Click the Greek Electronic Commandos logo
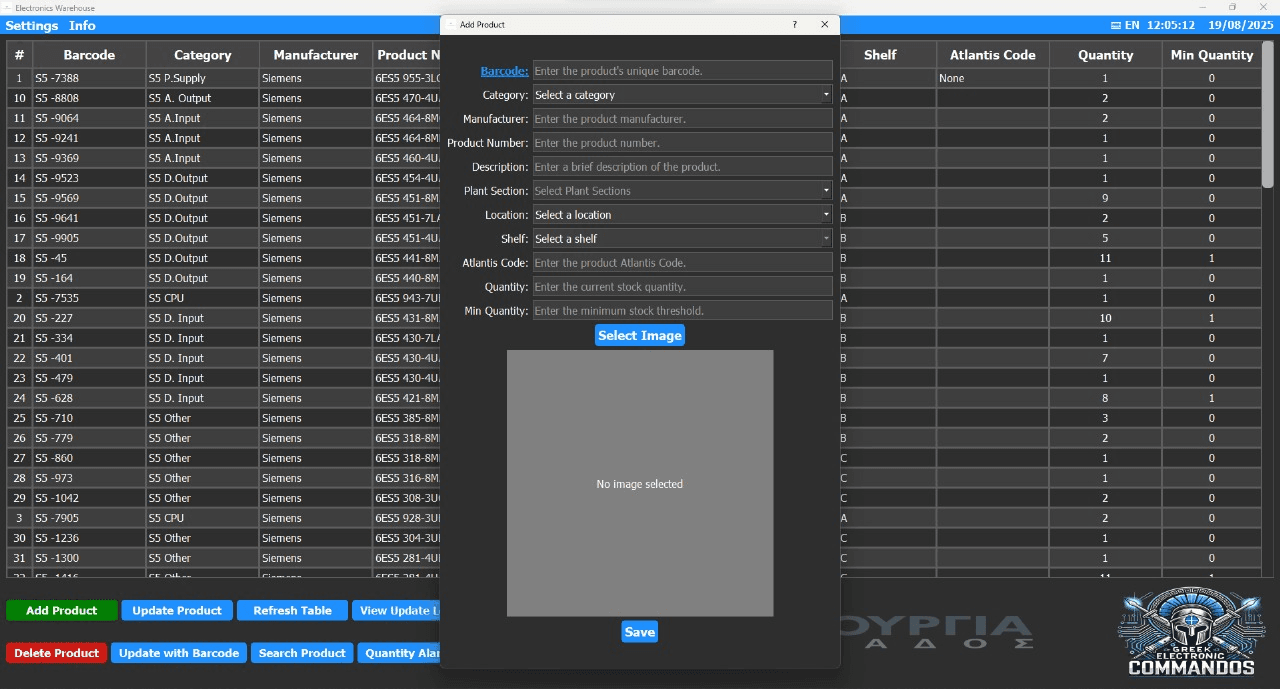The image size is (1280, 689). pyautogui.click(x=1190, y=632)
